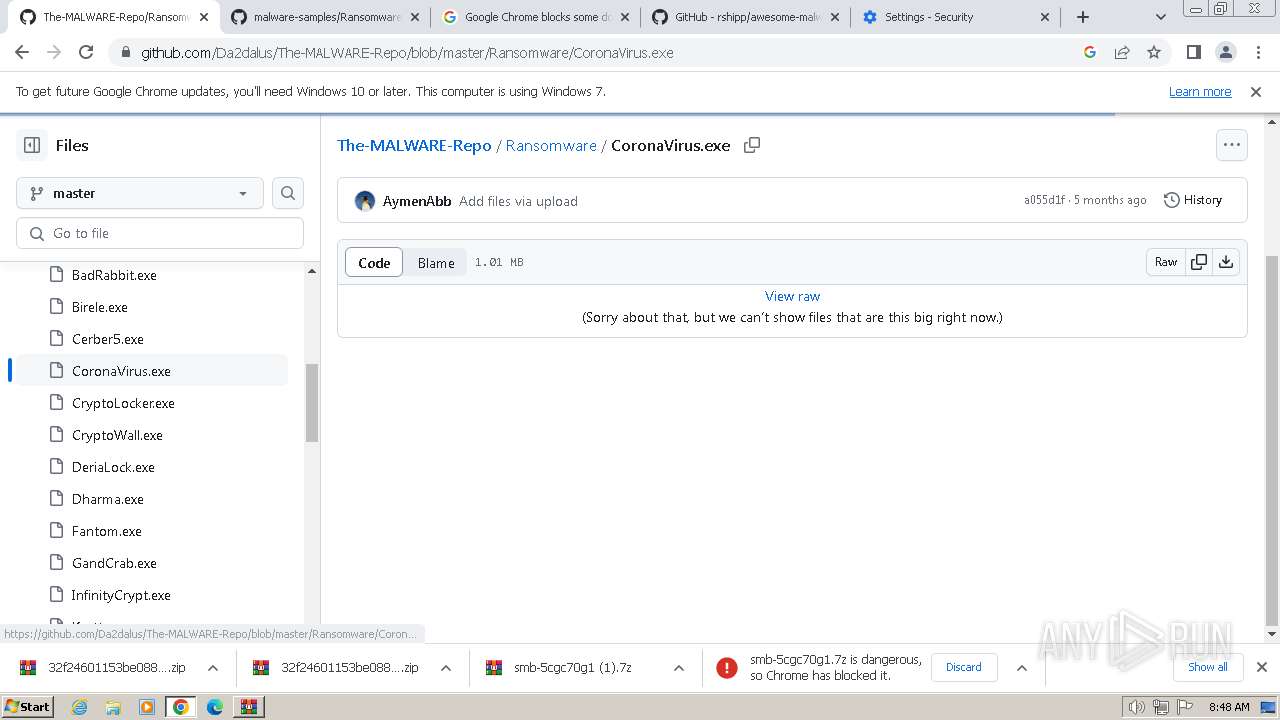The height and width of the screenshot is (720, 1280).
Task: Open InfinityCrypt.exe in file tree
Action: tap(121, 595)
